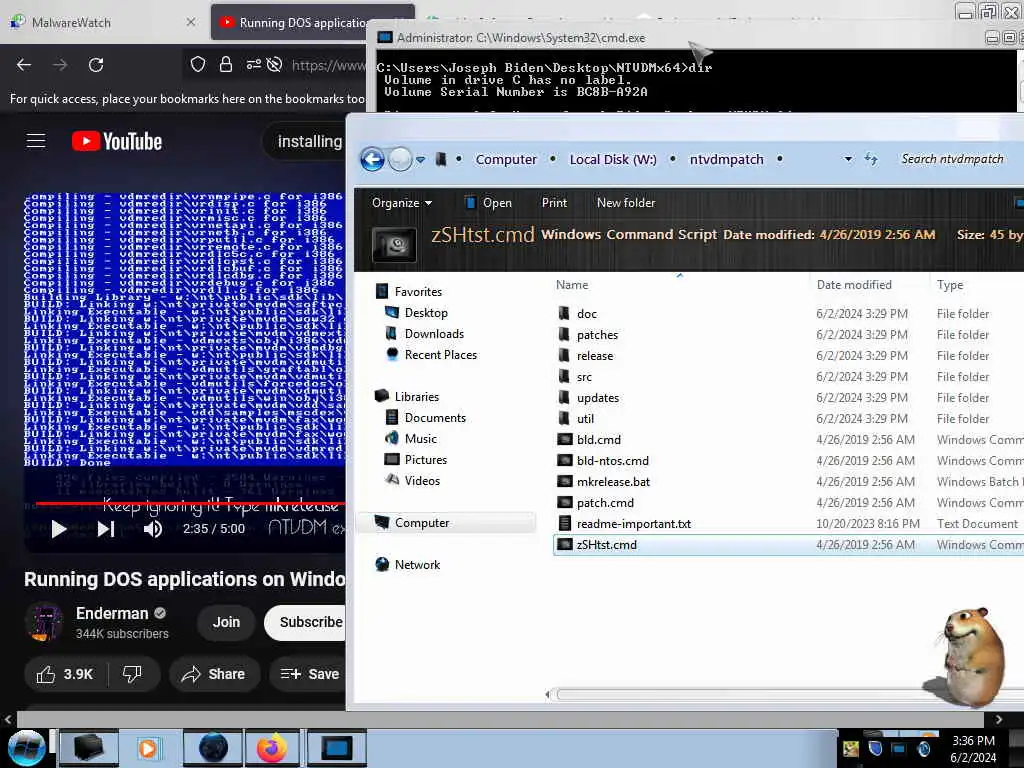Viewport: 1024px width, 768px height.
Task: Open Downloads under Favorites
Action: [434, 334]
